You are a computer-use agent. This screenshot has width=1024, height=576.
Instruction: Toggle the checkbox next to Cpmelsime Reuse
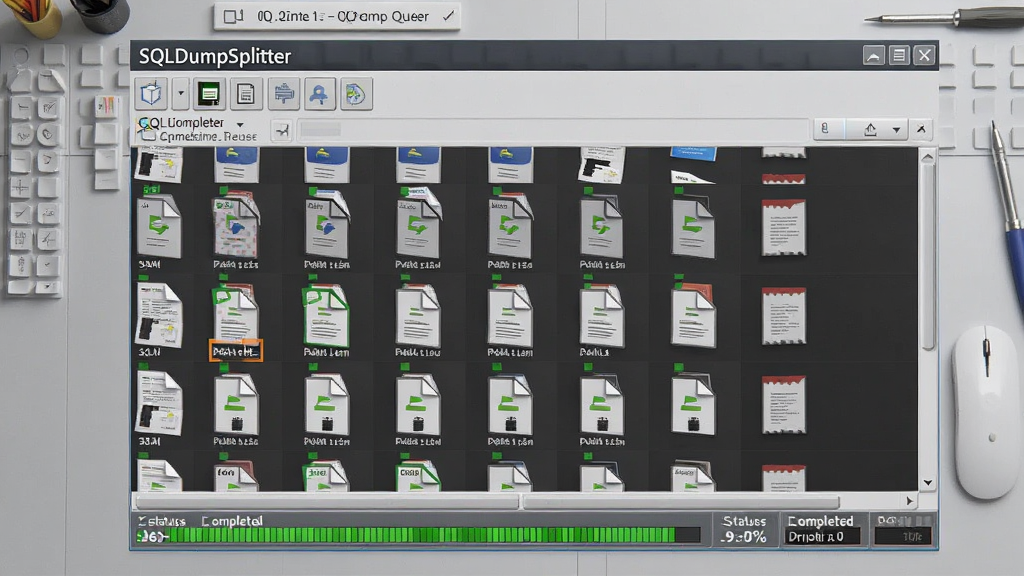coord(149,136)
